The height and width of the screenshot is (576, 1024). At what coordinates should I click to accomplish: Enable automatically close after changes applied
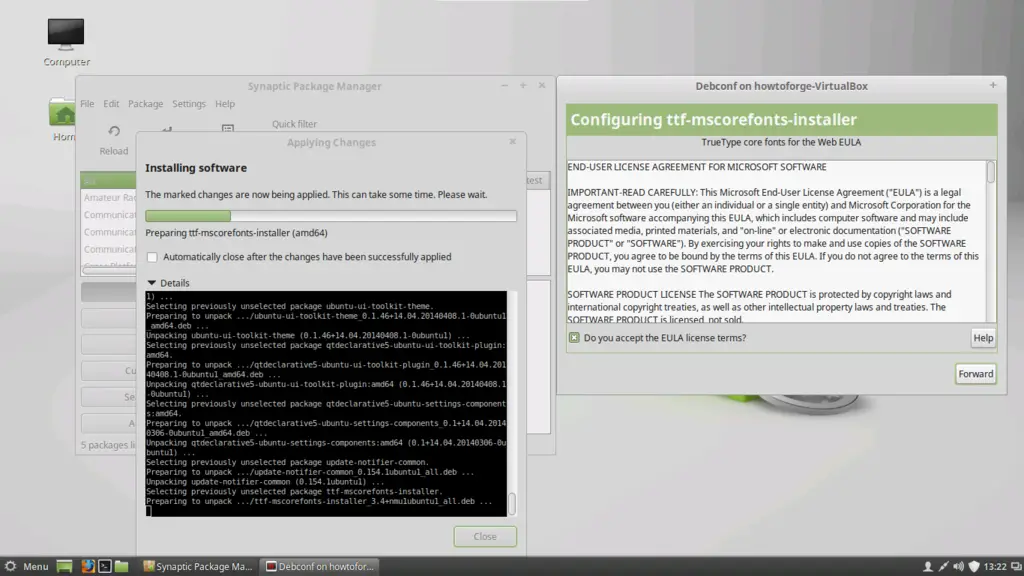tap(152, 257)
